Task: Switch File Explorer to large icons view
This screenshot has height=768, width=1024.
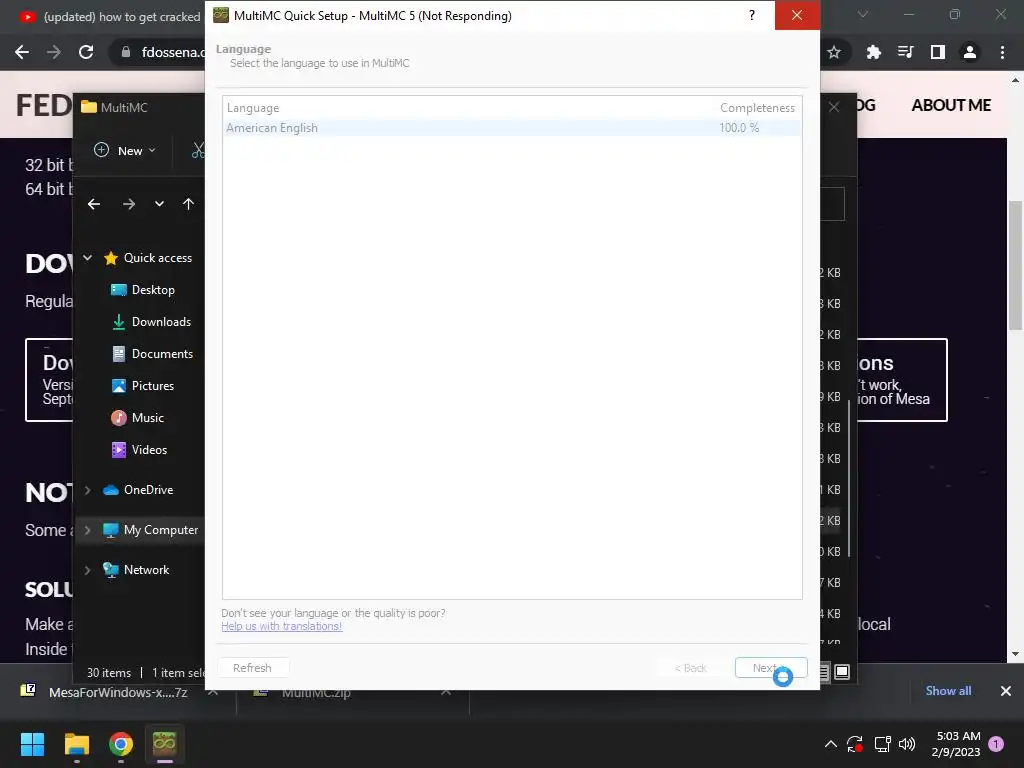Action: pyautogui.click(x=842, y=672)
